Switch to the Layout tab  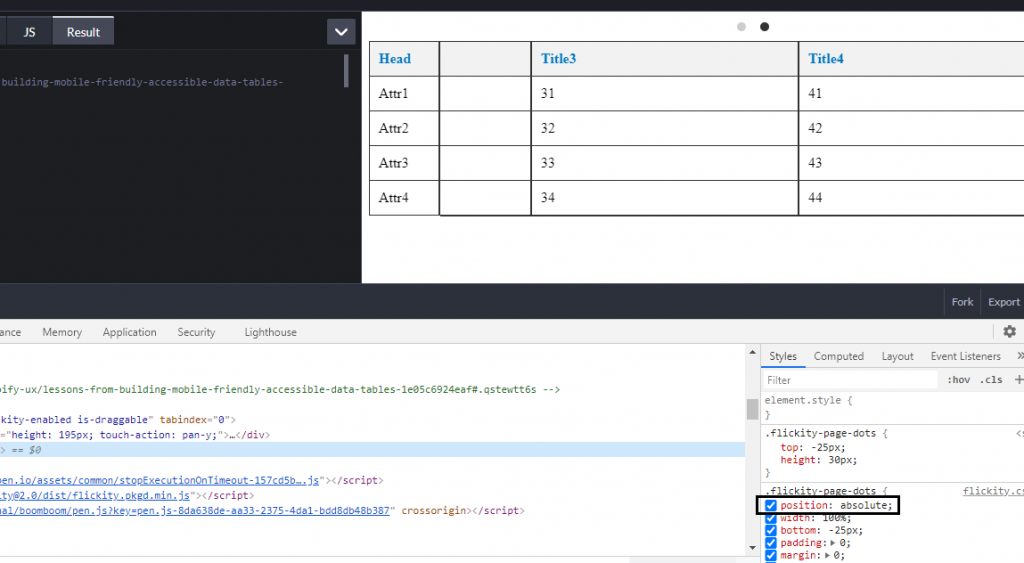(897, 356)
